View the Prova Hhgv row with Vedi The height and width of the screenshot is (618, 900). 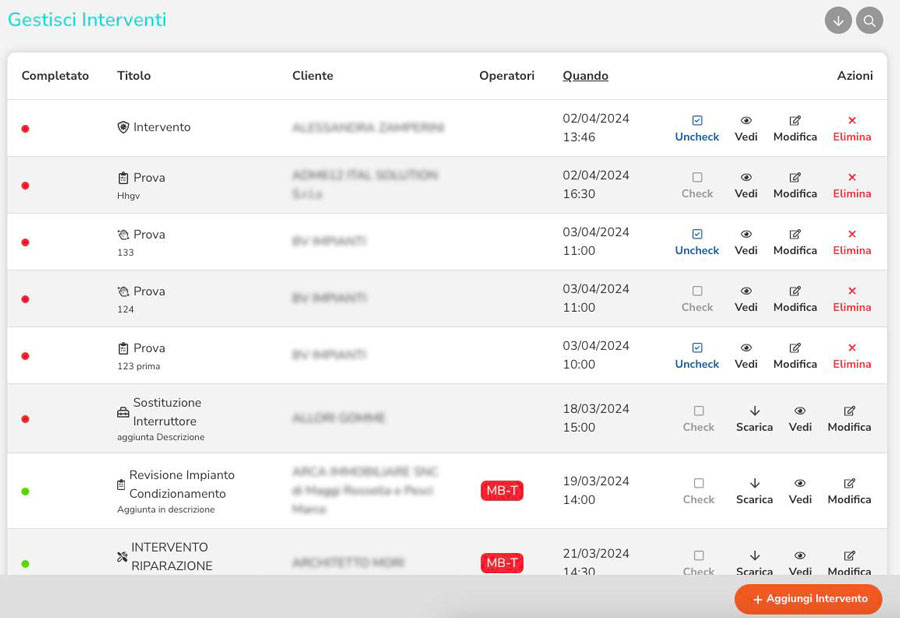[x=746, y=185]
